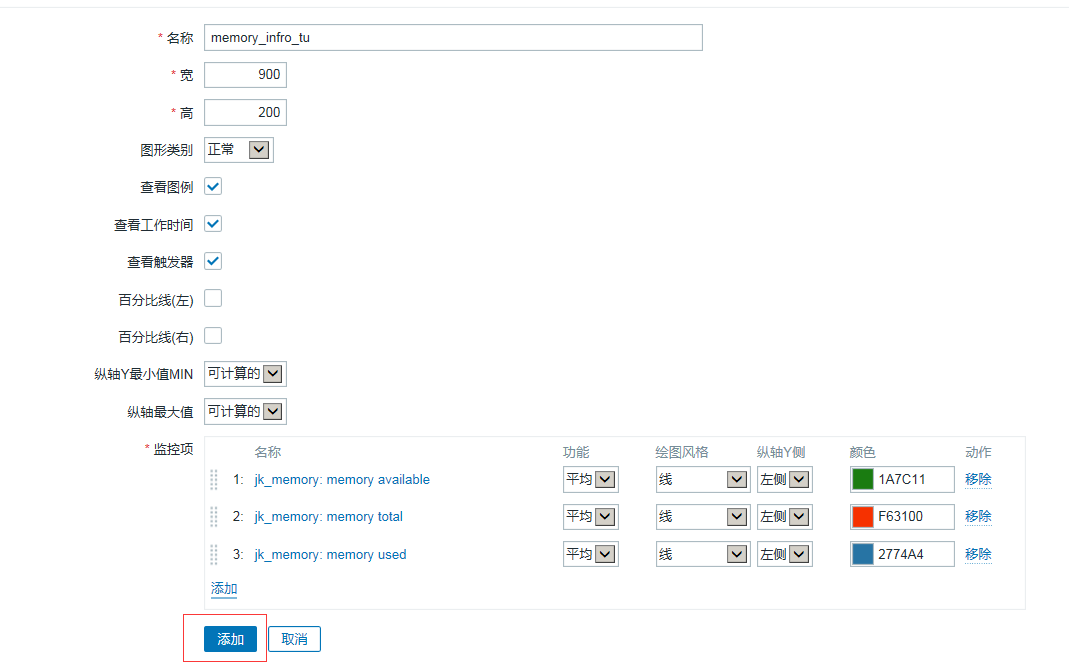Click the blue 2774A4 color swatch
This screenshot has width=1069, height=665.
862,555
